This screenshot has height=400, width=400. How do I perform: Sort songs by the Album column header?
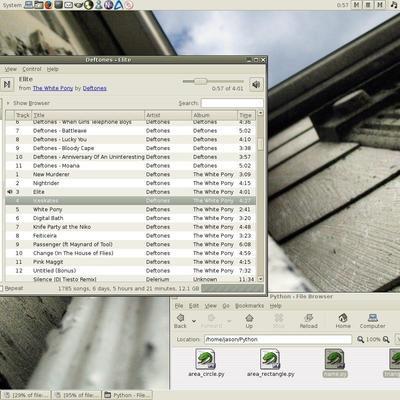(x=214, y=115)
